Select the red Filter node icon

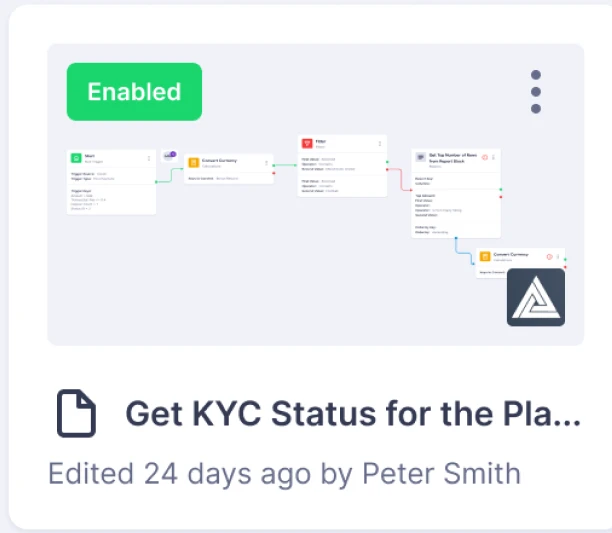[x=306, y=144]
